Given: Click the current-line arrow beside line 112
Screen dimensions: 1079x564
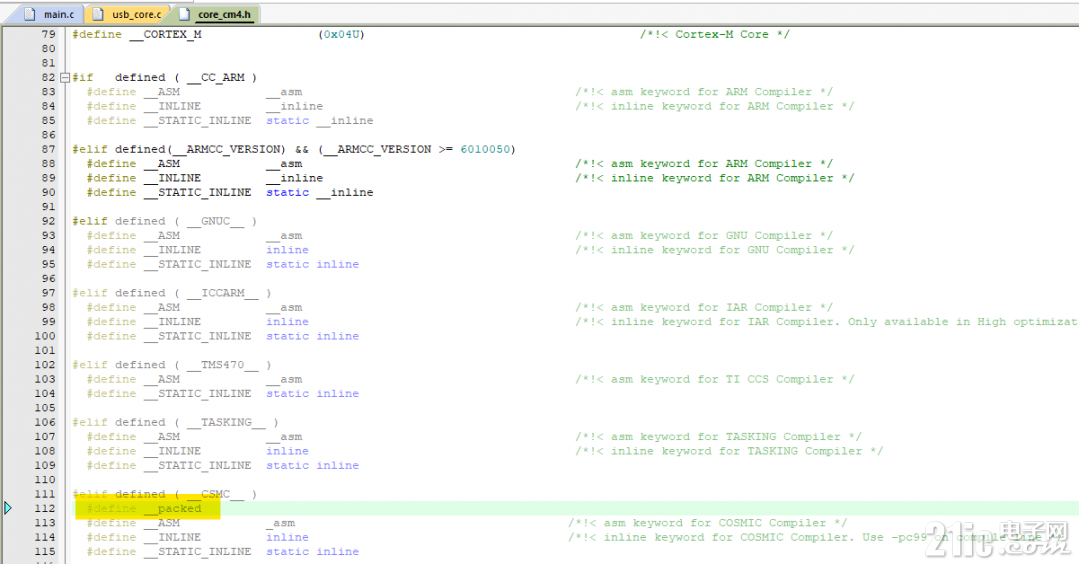Looking at the screenshot, I should pyautogui.click(x=8, y=508).
